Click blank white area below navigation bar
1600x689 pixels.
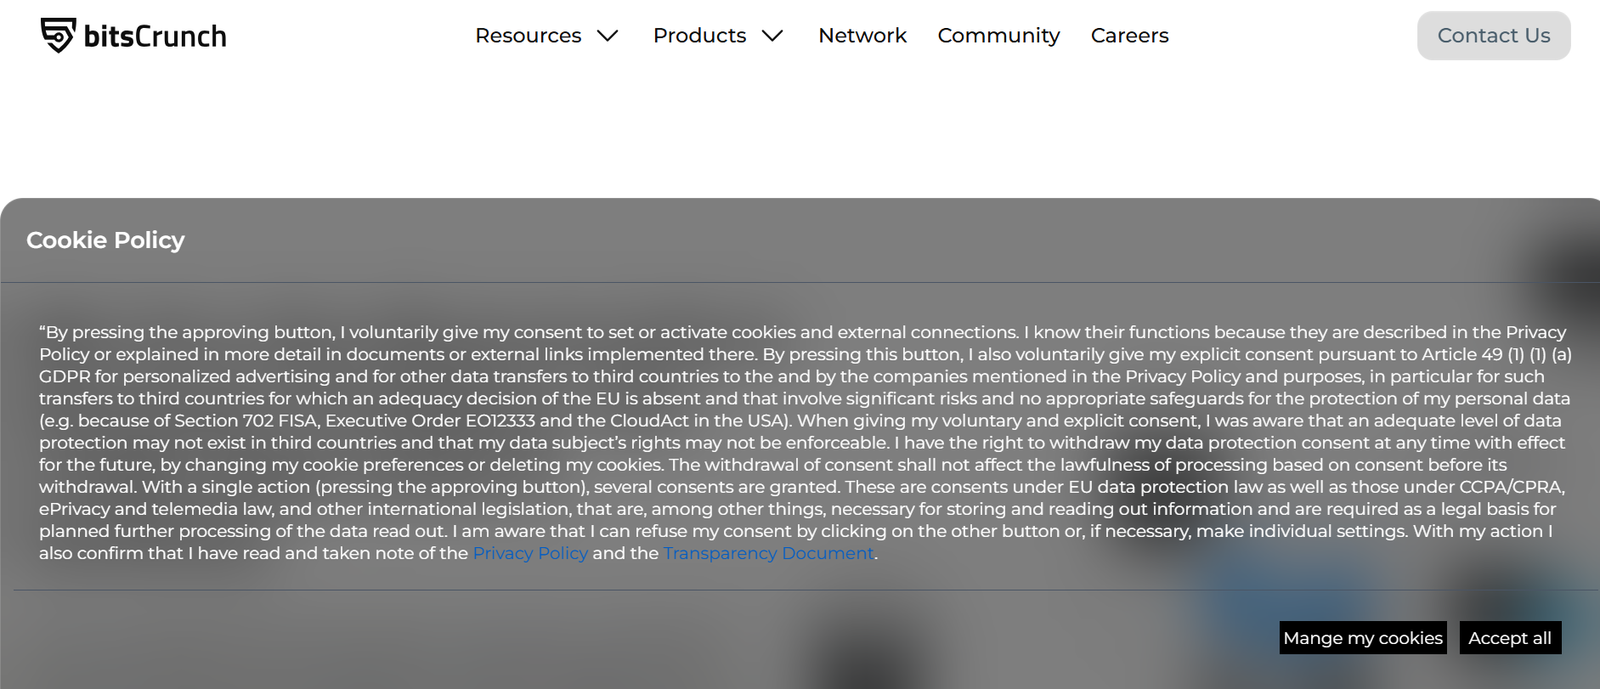point(800,130)
